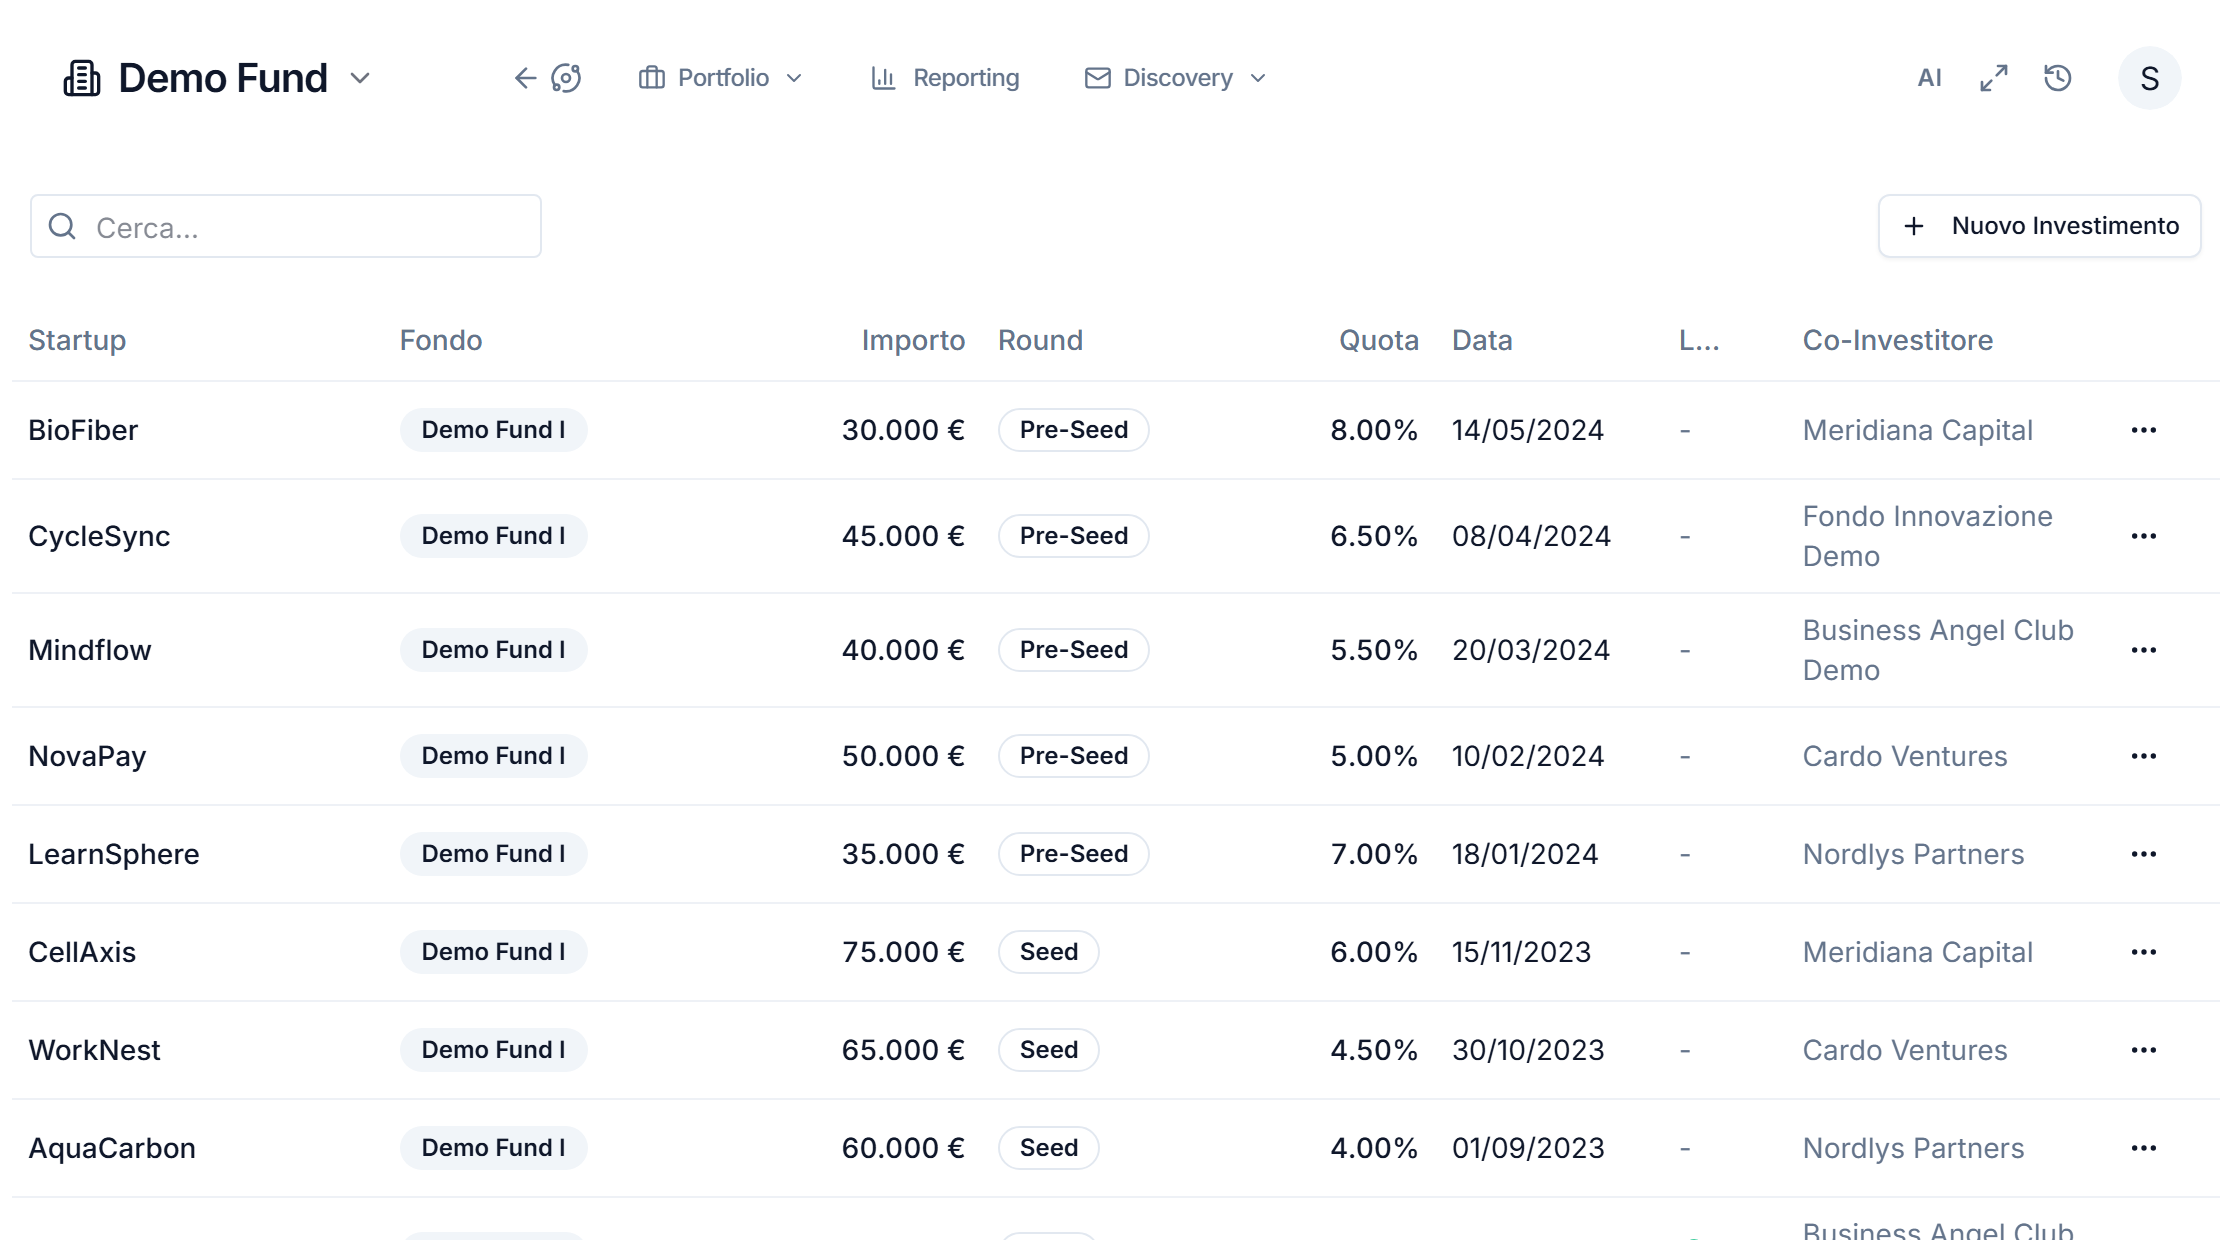Sort by the Data column header
The width and height of the screenshot is (2232, 1240).
click(1482, 340)
